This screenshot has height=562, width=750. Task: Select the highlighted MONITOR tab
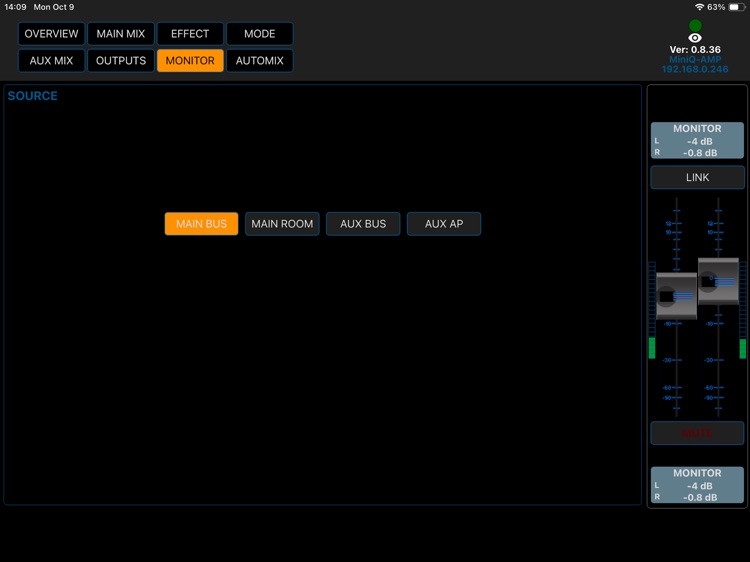[x=190, y=61]
